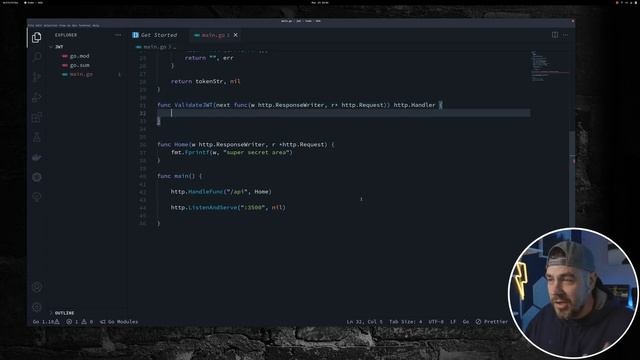Open the Accounts menu icon
The width and height of the screenshot is (640, 360).
pyautogui.click(x=37, y=287)
